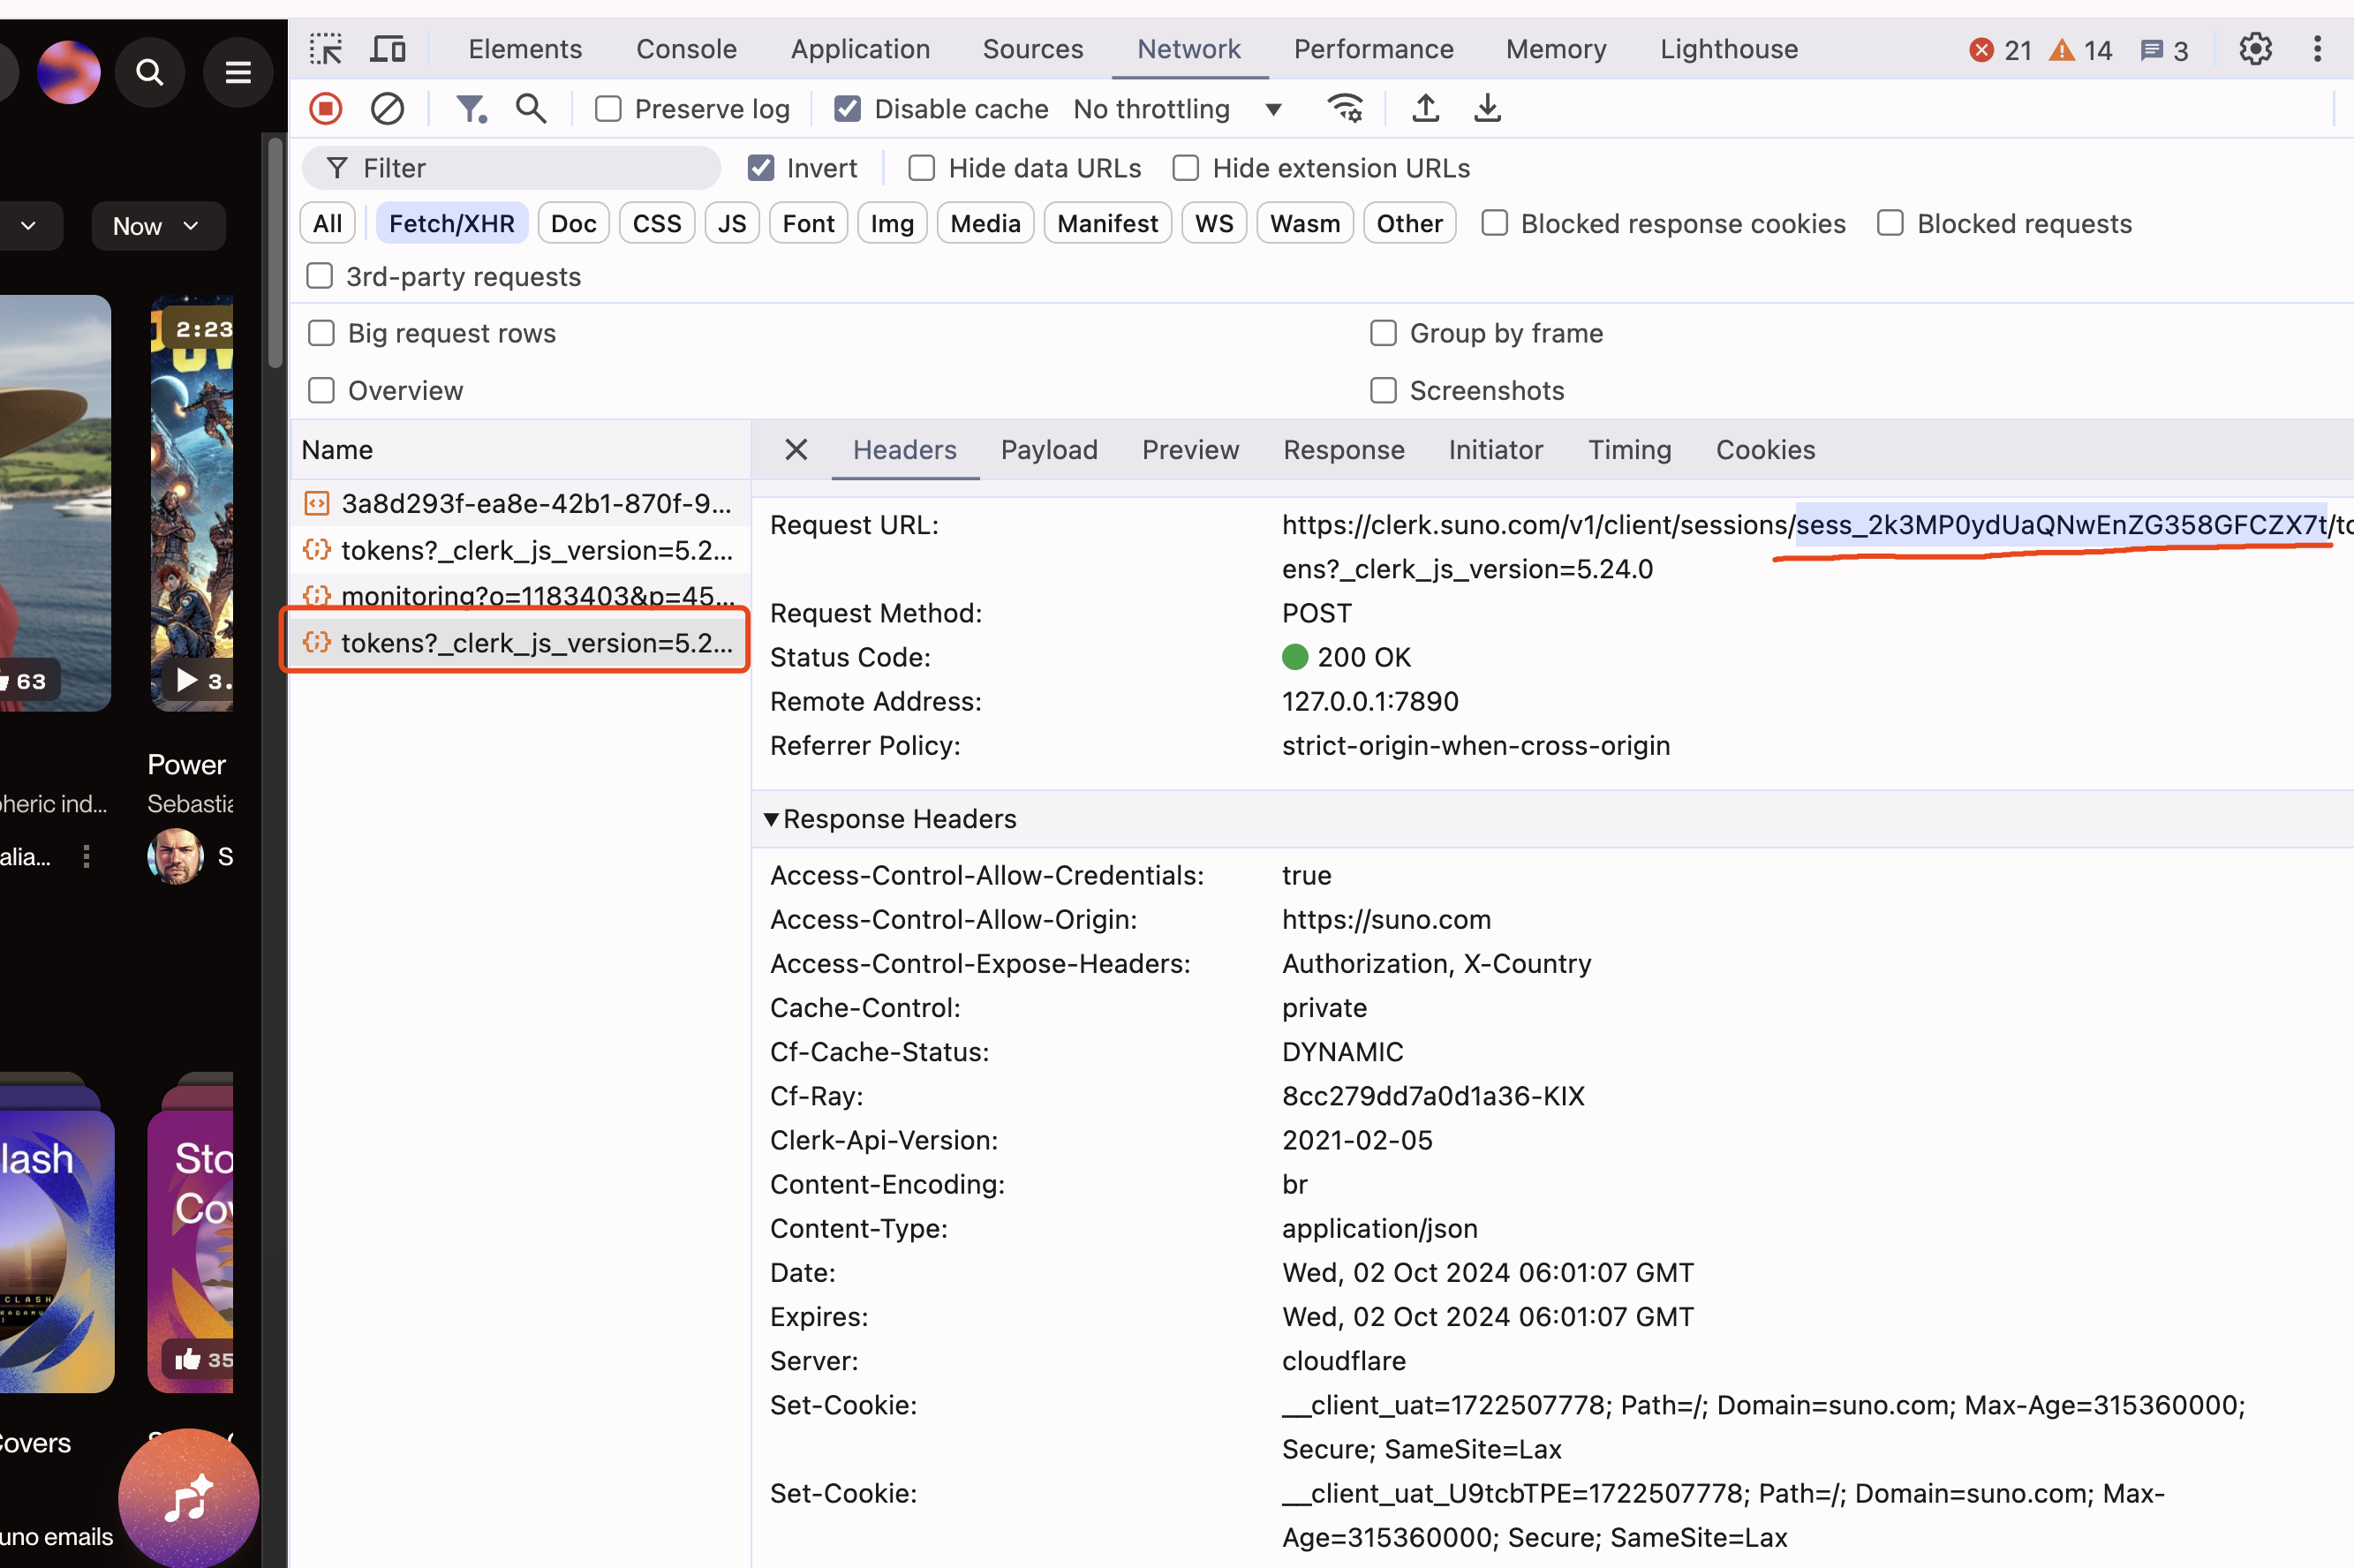2354x1568 pixels.
Task: Open network conditions wifi icon
Action: click(1345, 108)
